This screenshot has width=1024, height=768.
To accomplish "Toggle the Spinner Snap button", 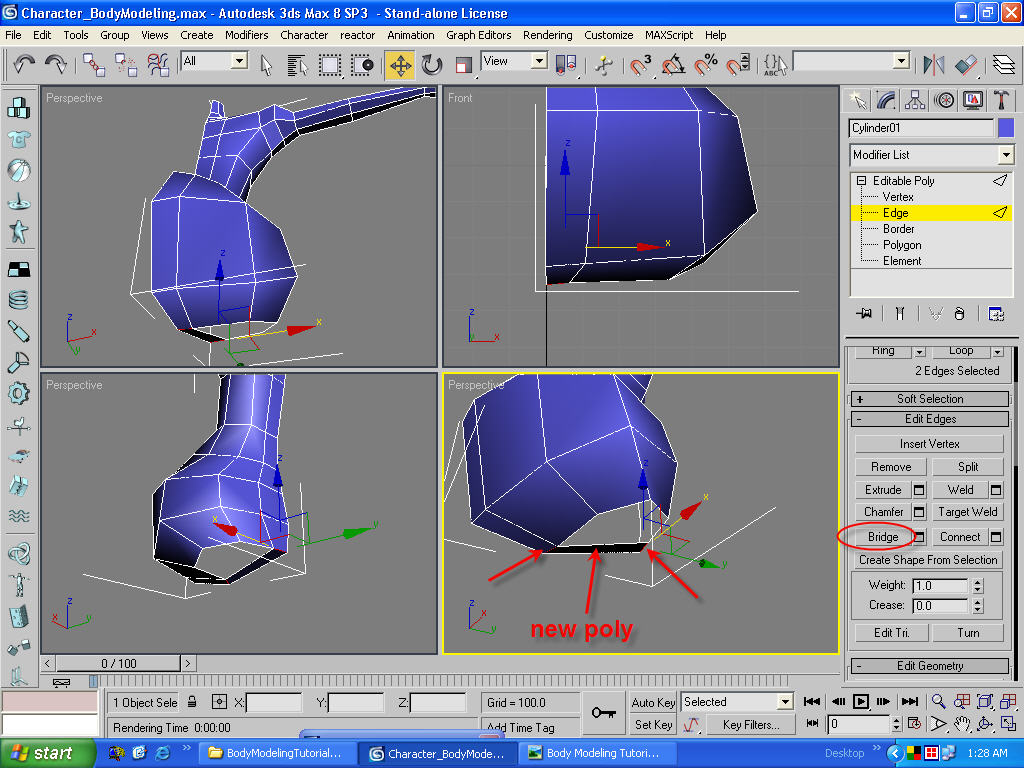I will (x=738, y=65).
